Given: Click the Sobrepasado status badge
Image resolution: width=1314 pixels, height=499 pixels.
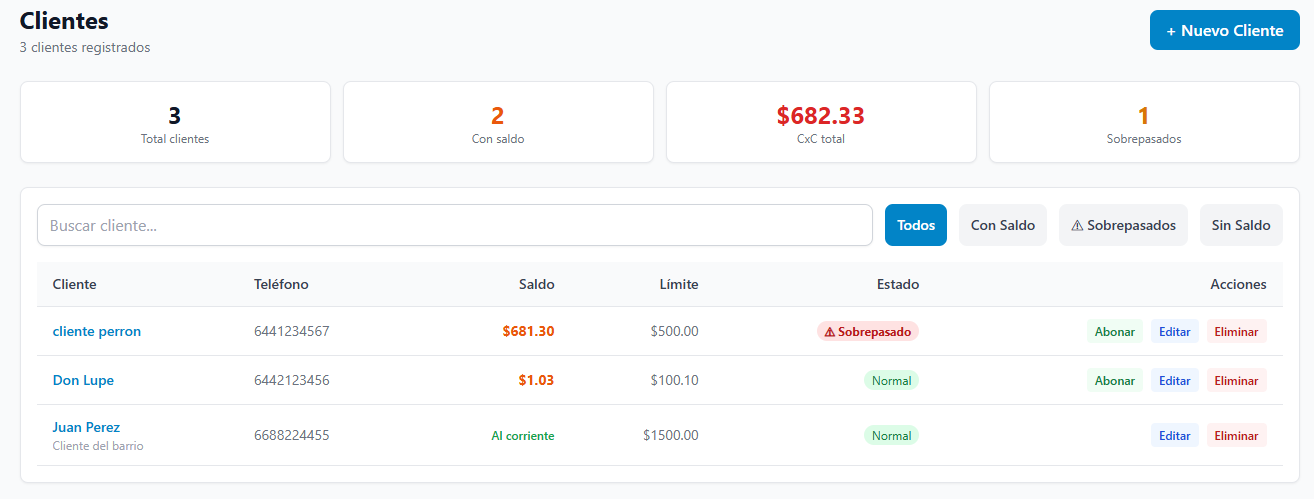Looking at the screenshot, I should point(868,331).
